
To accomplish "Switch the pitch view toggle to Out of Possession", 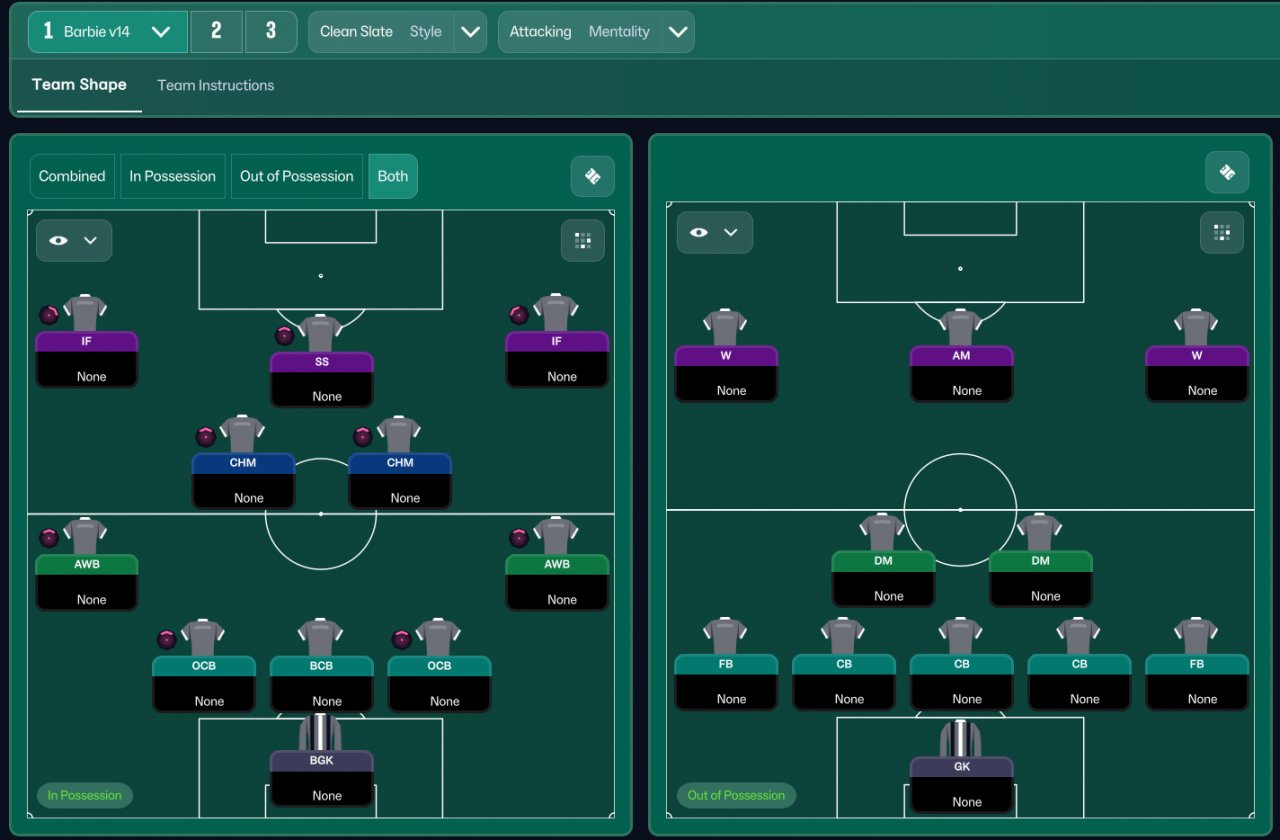I will coord(297,176).
